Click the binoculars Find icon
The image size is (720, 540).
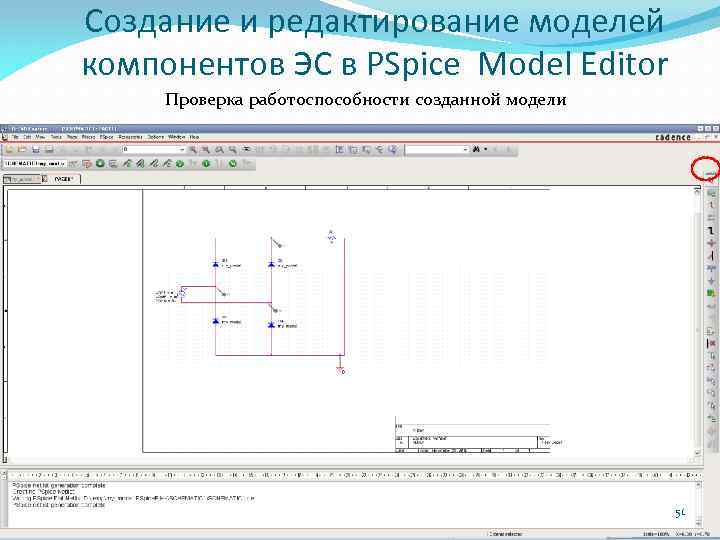(476, 149)
